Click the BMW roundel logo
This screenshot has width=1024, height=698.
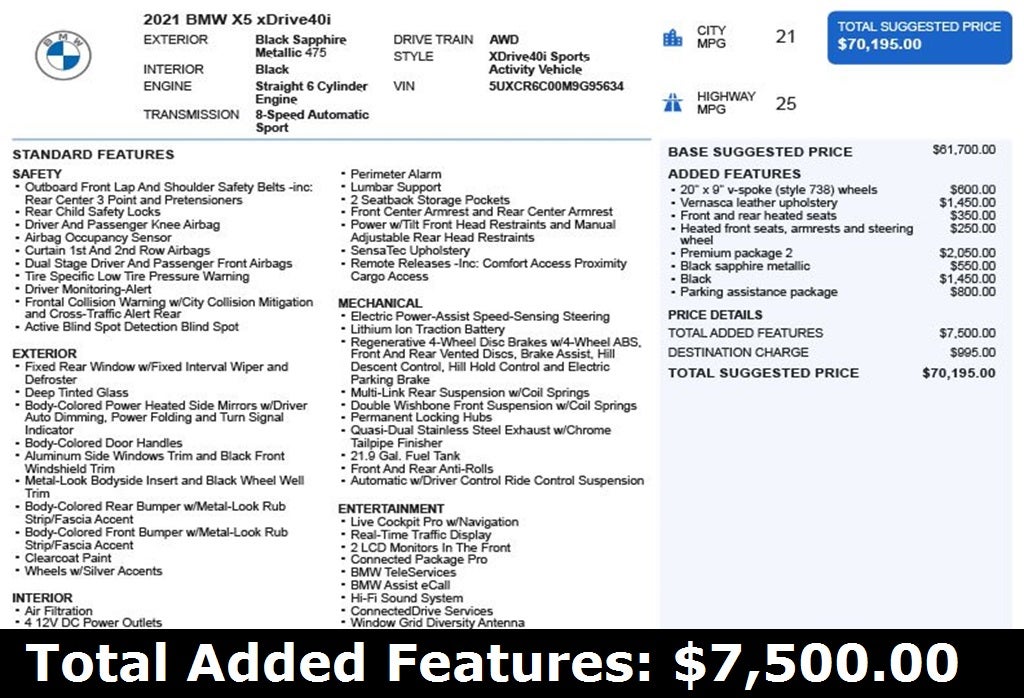click(63, 55)
